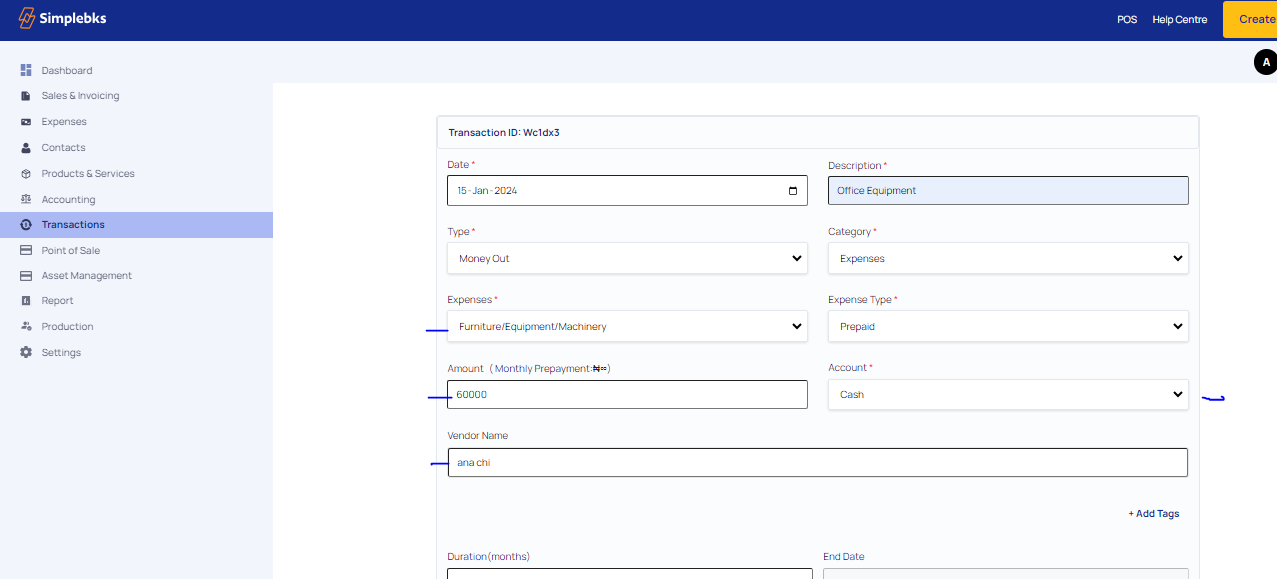Screen dimensions: 1277x579
Task: Click the Vendor Name input field
Action: 817,462
